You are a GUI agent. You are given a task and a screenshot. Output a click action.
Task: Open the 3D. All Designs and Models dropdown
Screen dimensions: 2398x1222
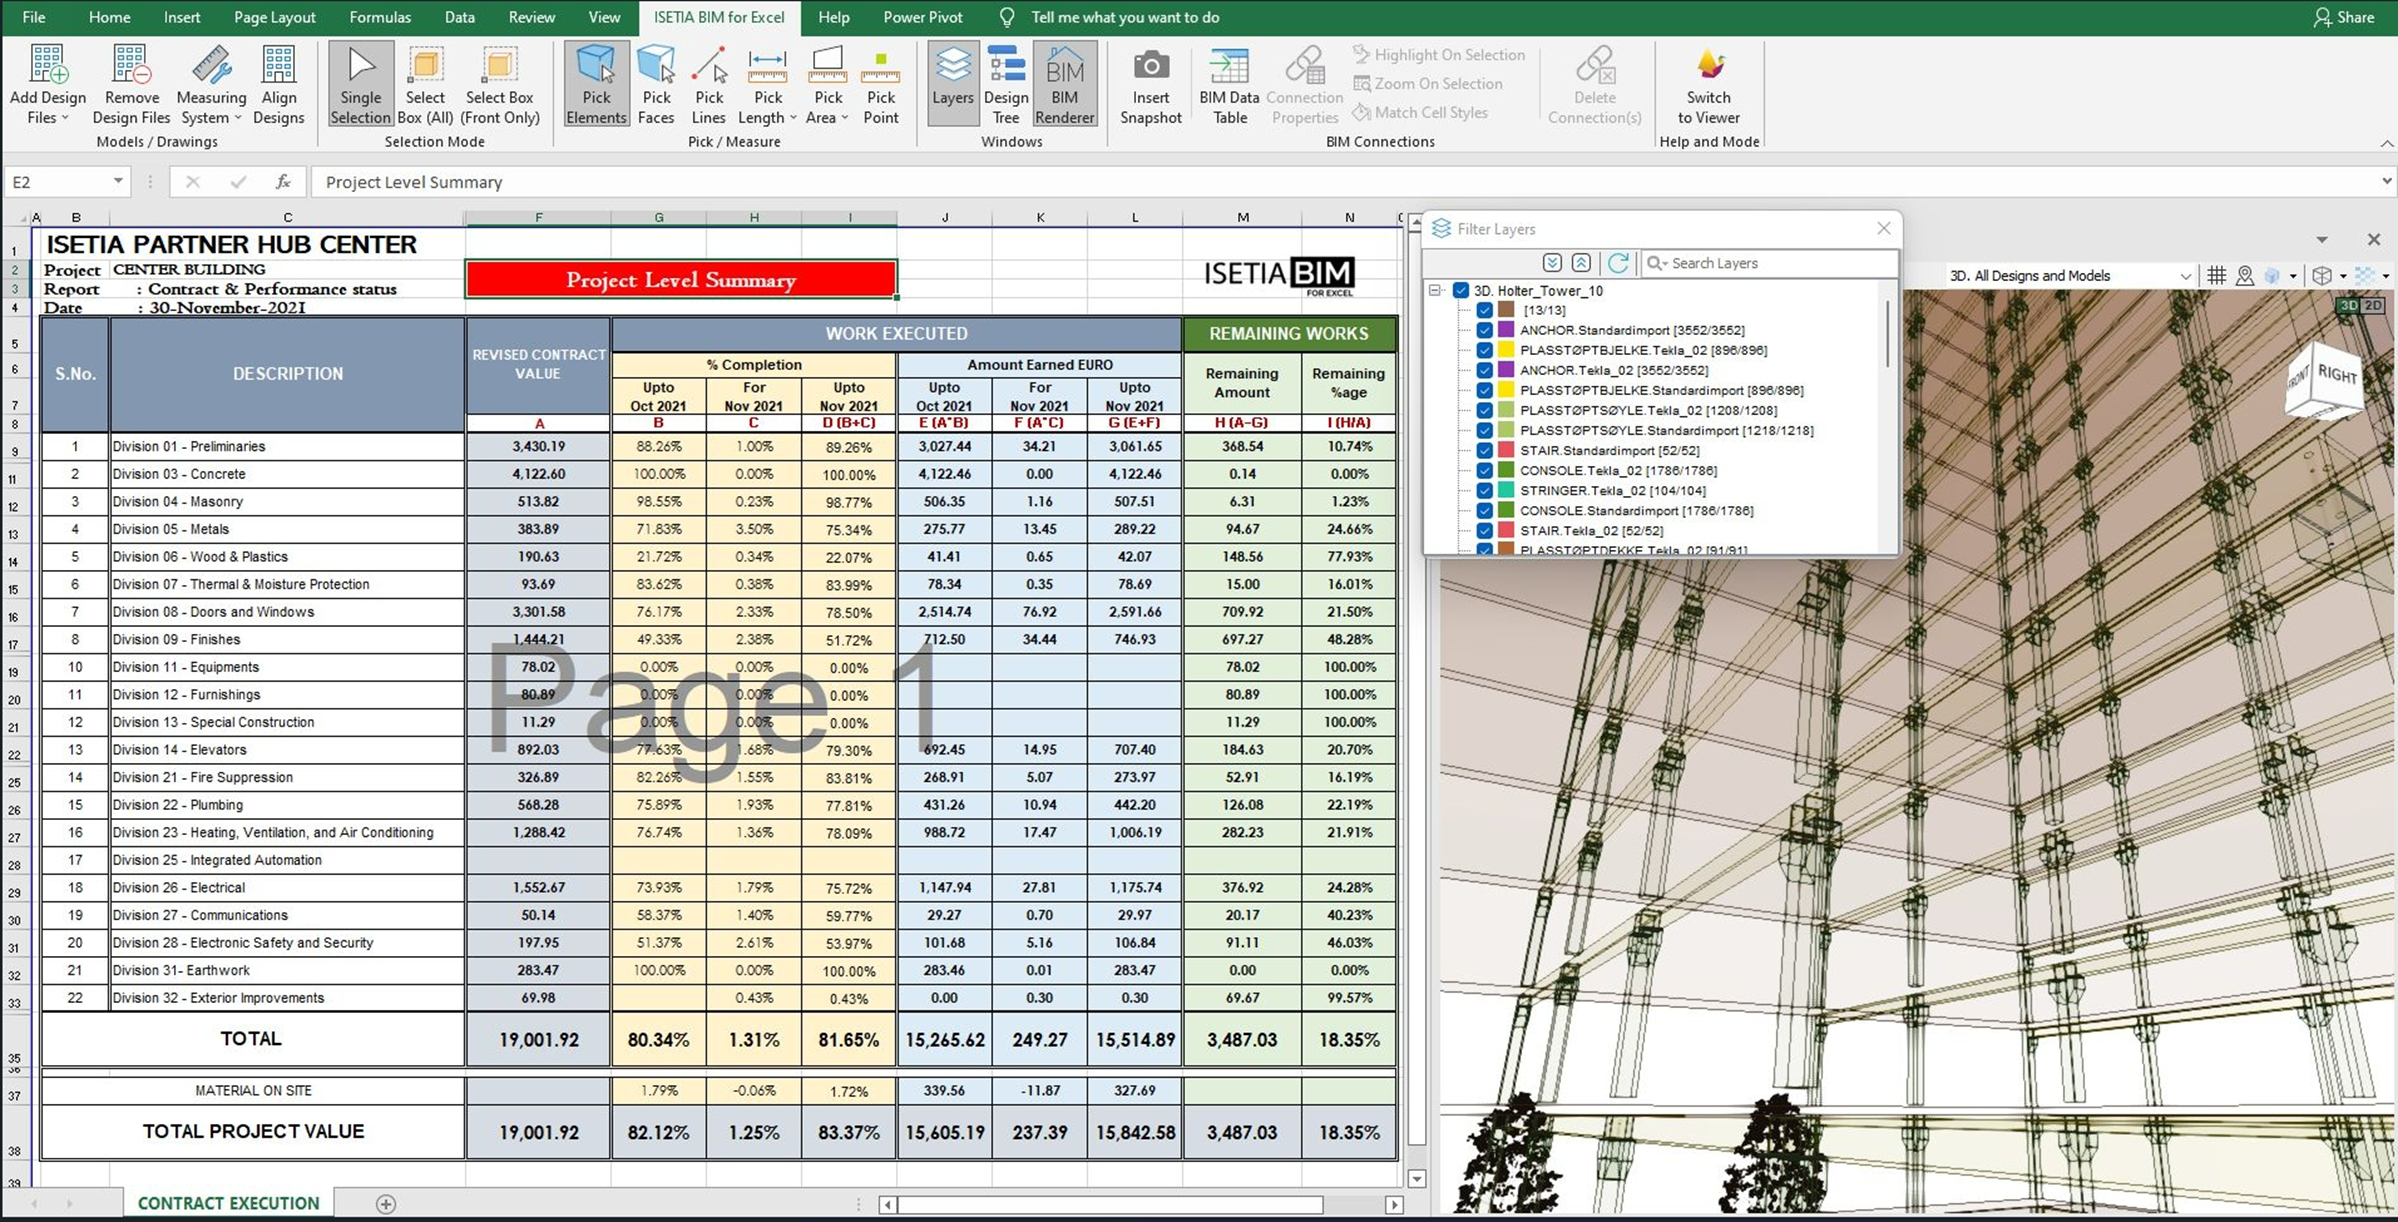pos(2070,276)
